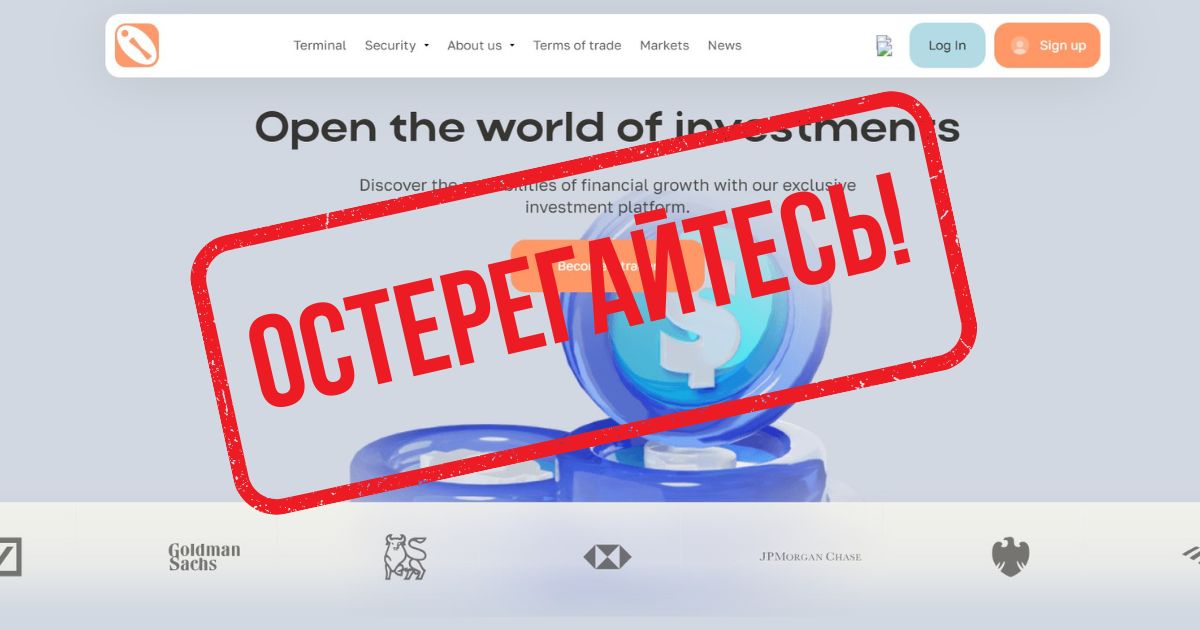
Task: Click the Barclays eagle logo
Action: tap(1011, 557)
